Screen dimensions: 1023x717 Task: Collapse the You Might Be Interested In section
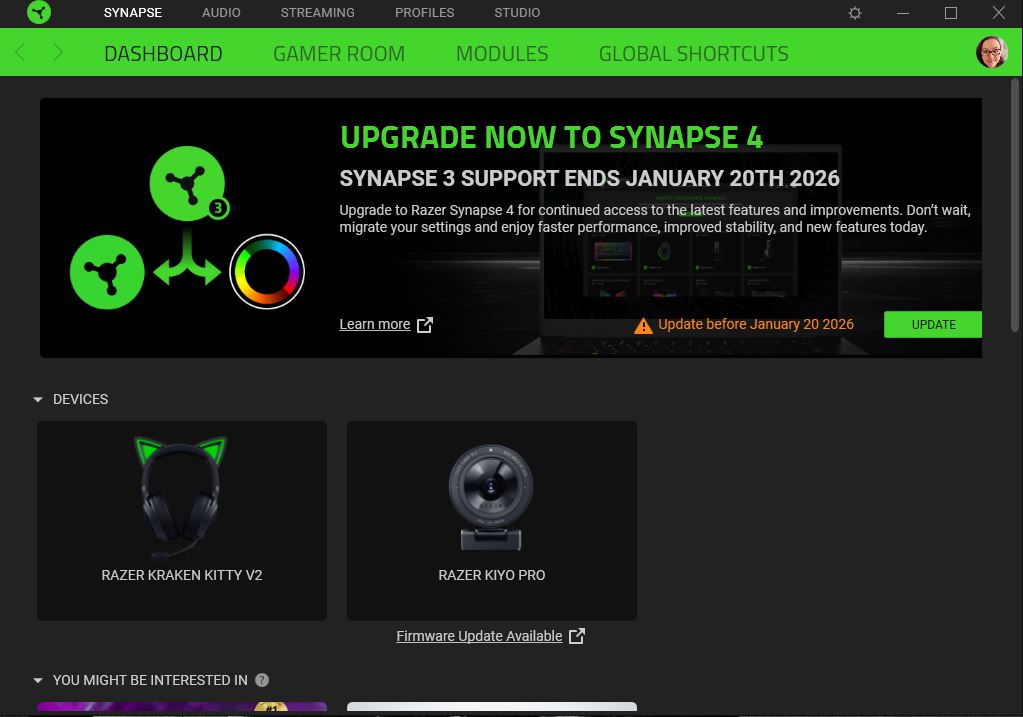click(x=38, y=680)
